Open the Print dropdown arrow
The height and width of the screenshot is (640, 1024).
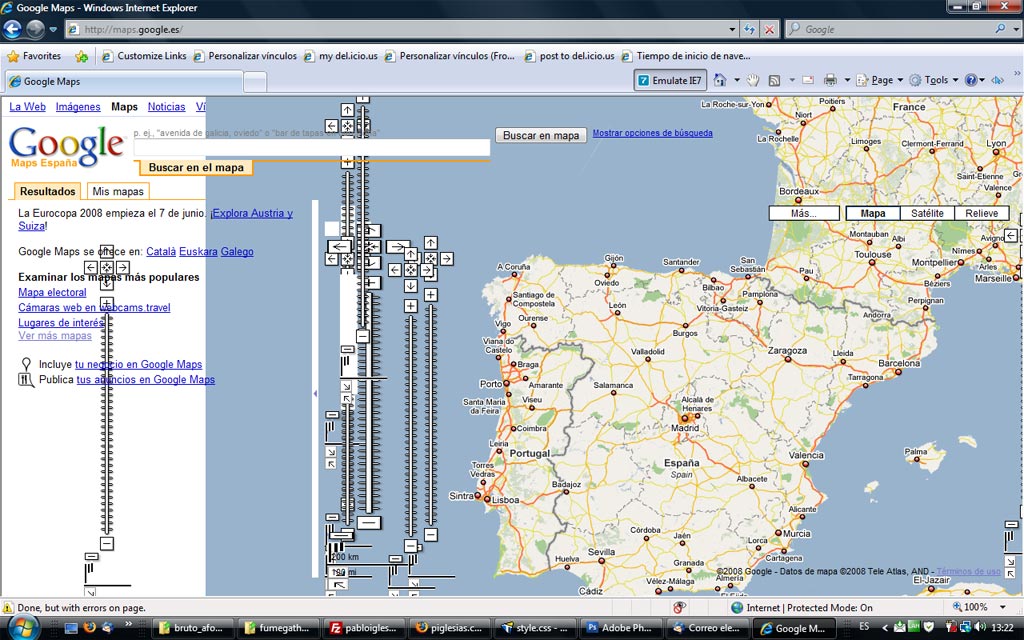click(x=847, y=80)
